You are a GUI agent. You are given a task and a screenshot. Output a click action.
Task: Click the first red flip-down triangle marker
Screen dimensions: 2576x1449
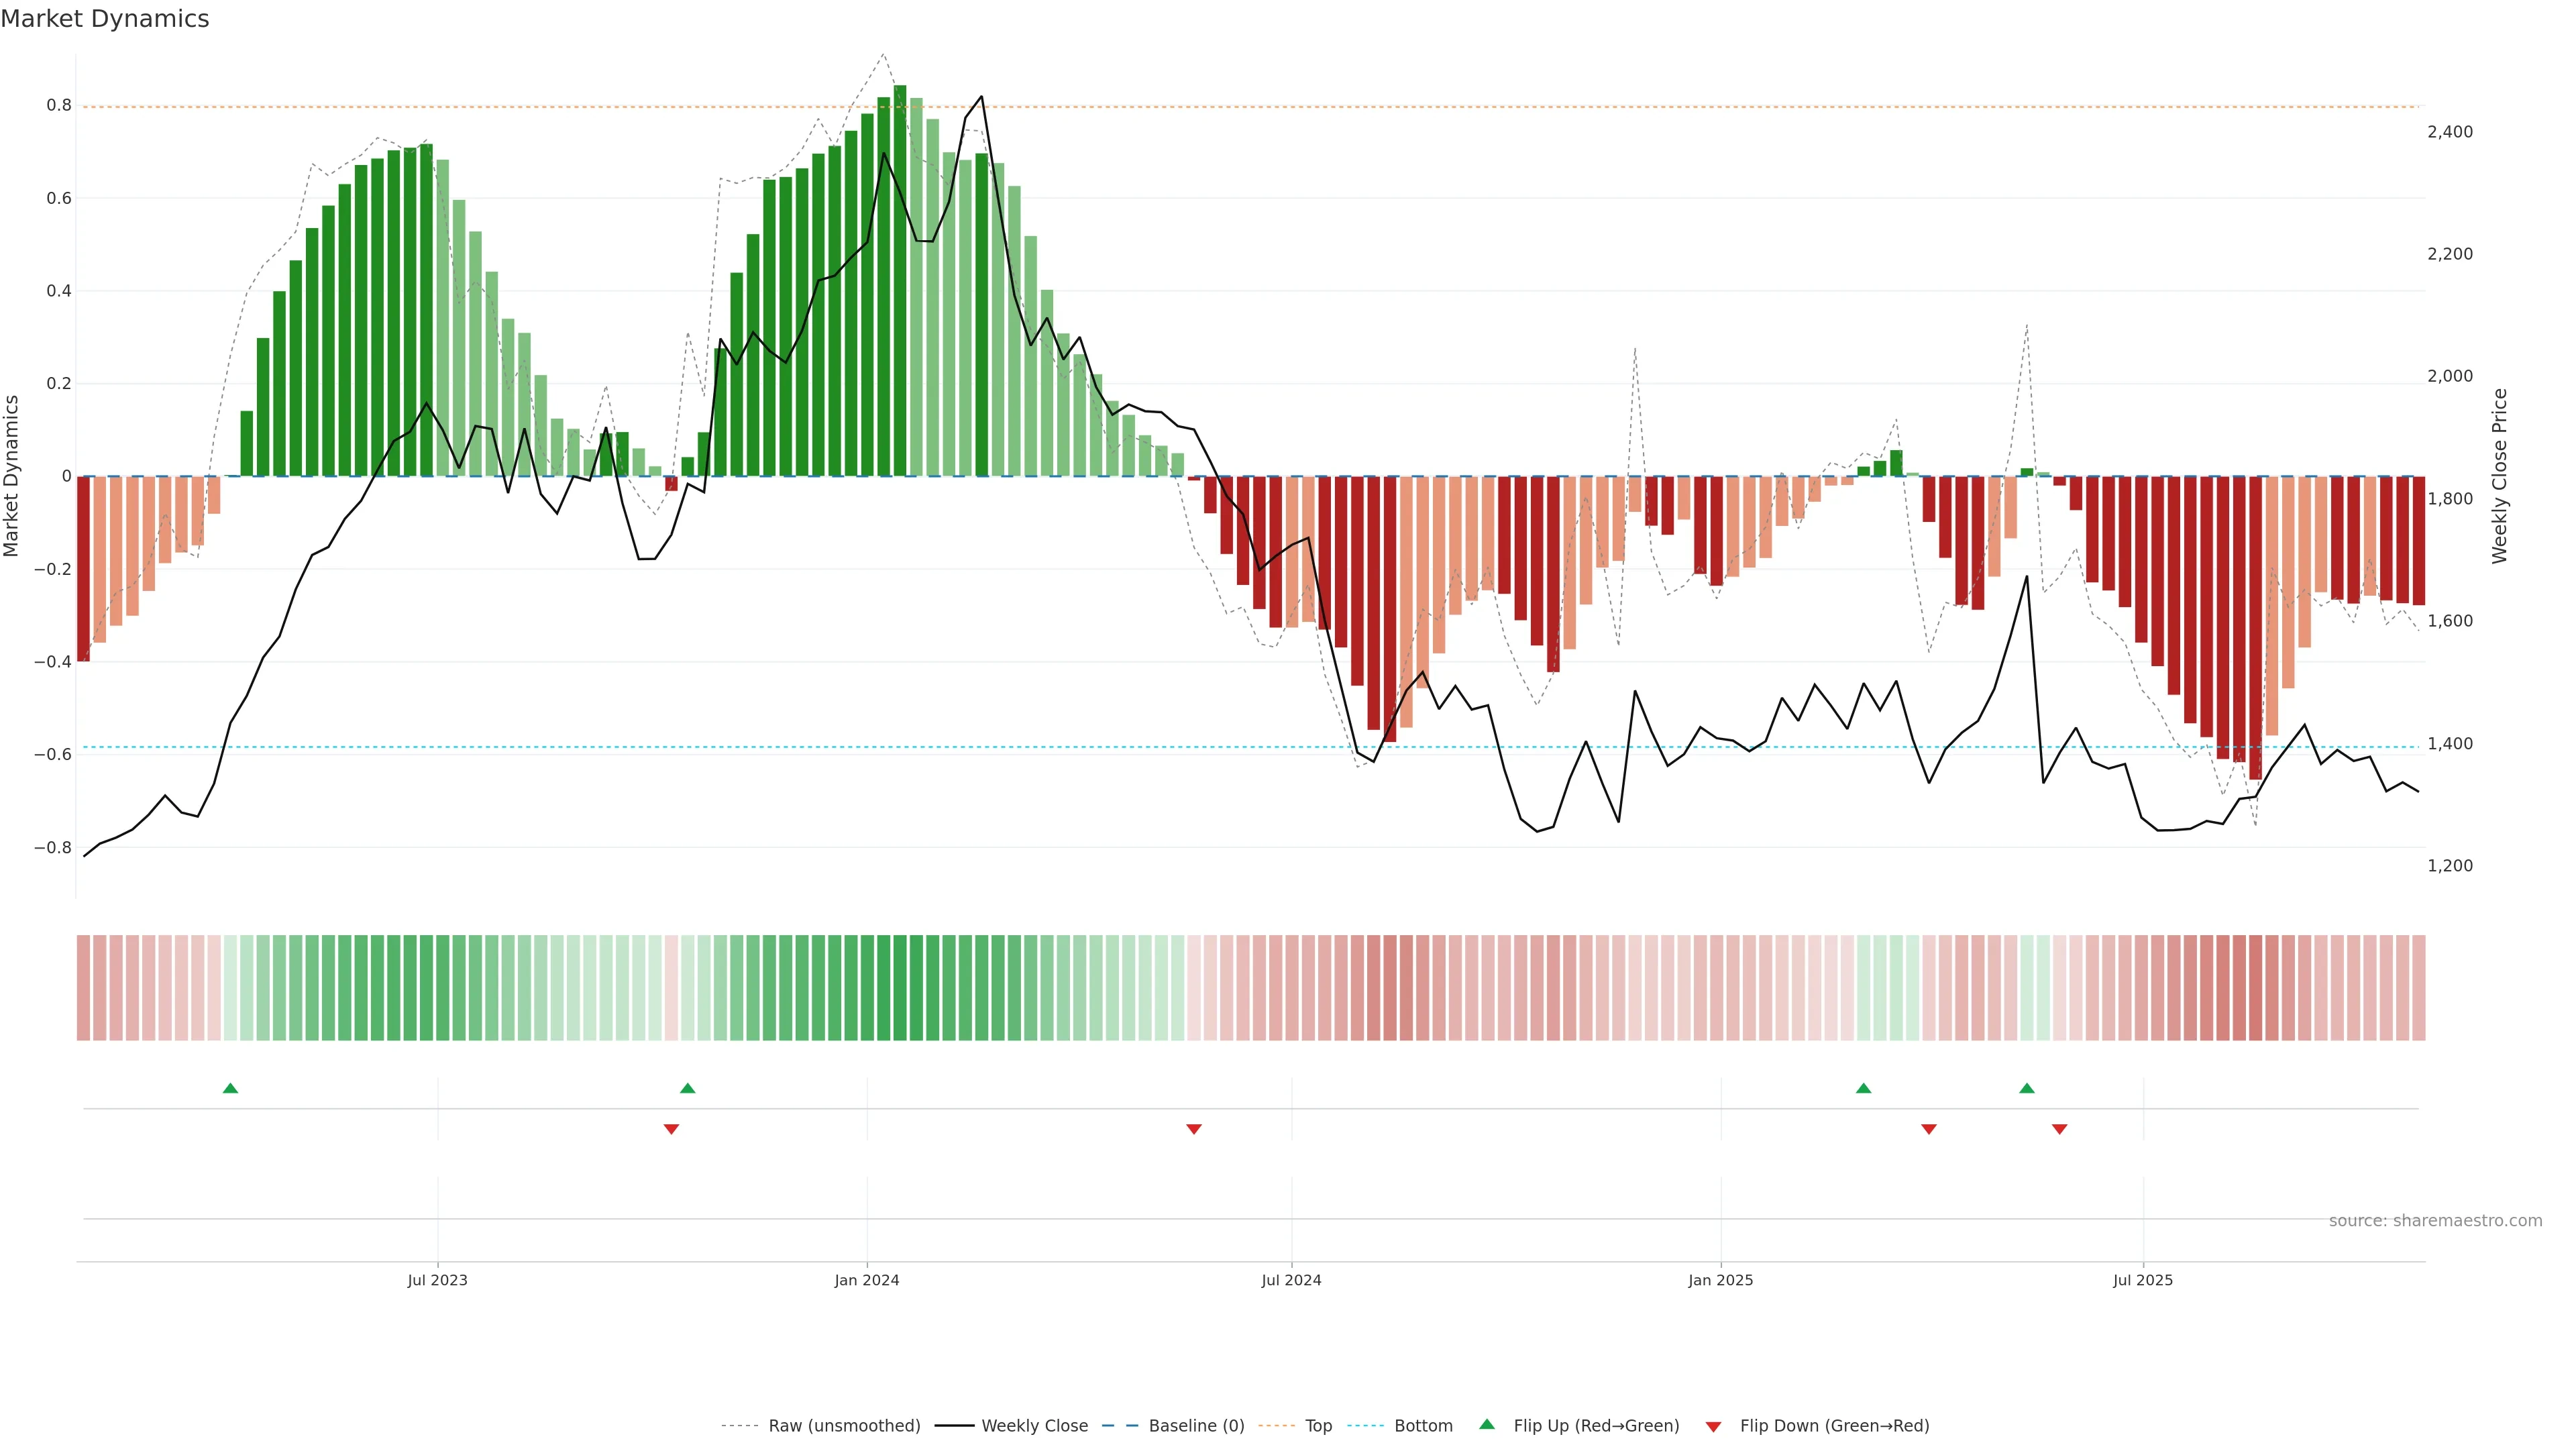click(x=671, y=1129)
